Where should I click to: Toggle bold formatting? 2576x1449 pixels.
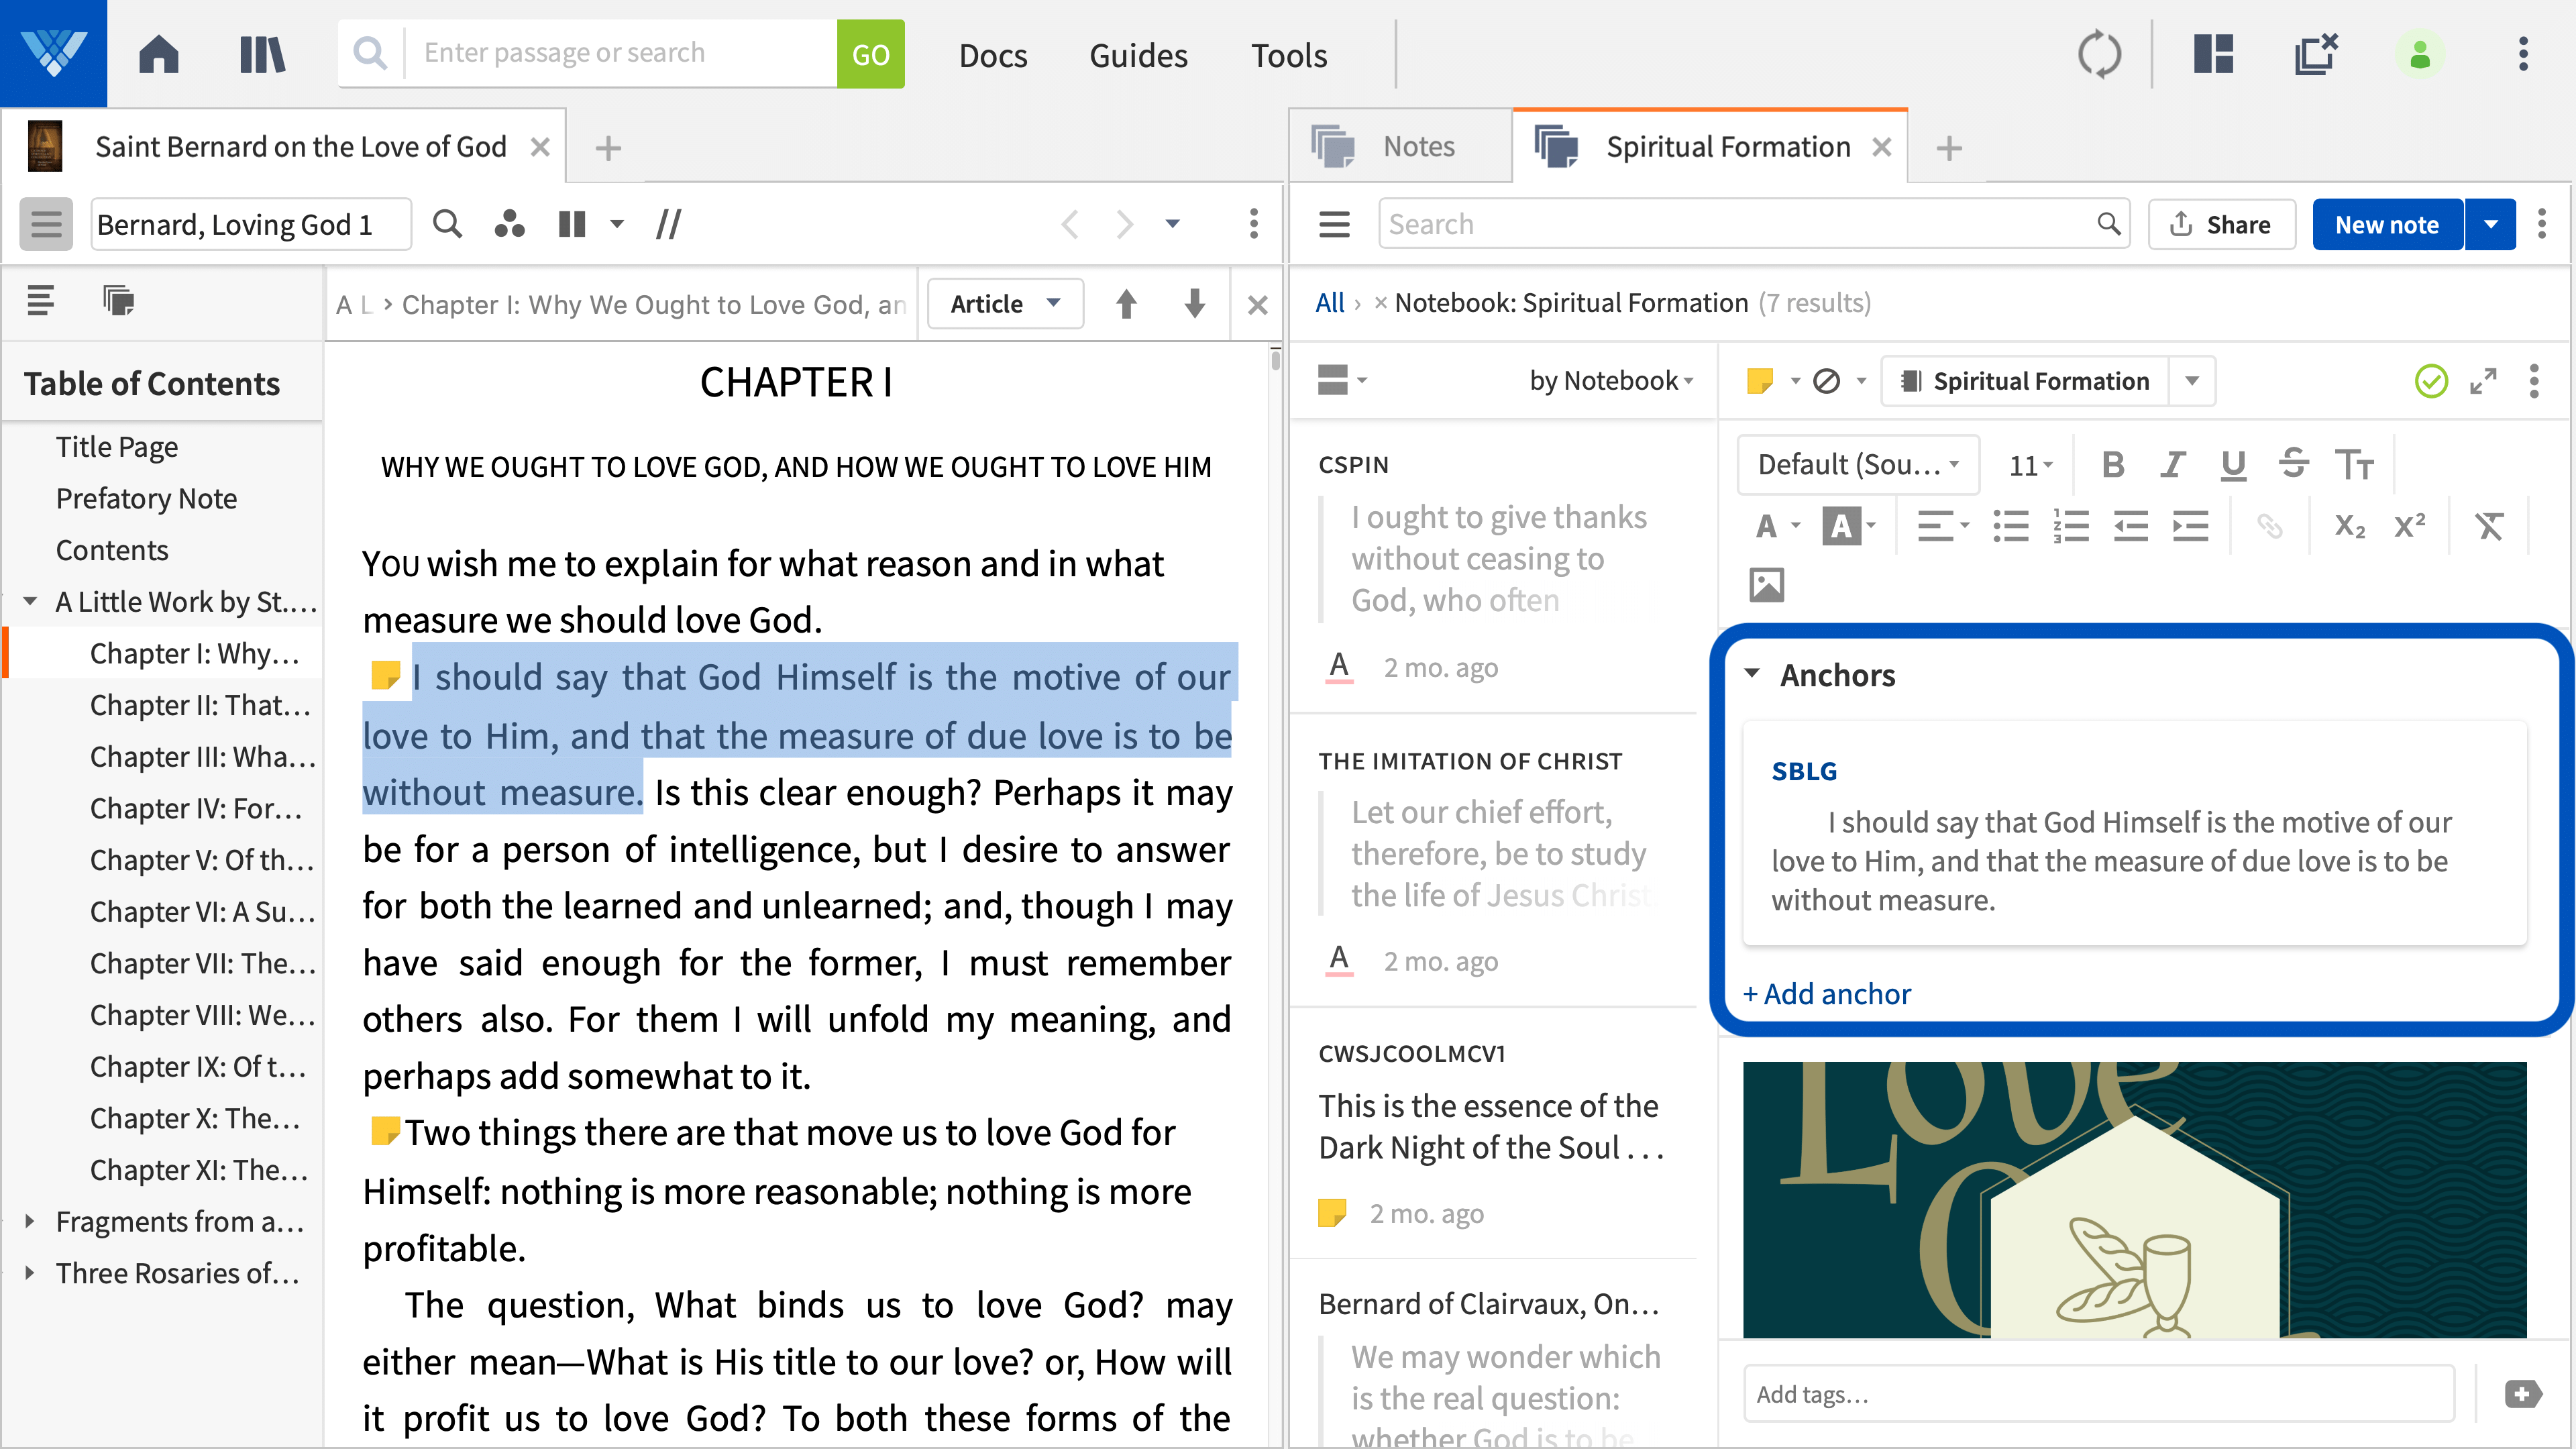(2112, 465)
